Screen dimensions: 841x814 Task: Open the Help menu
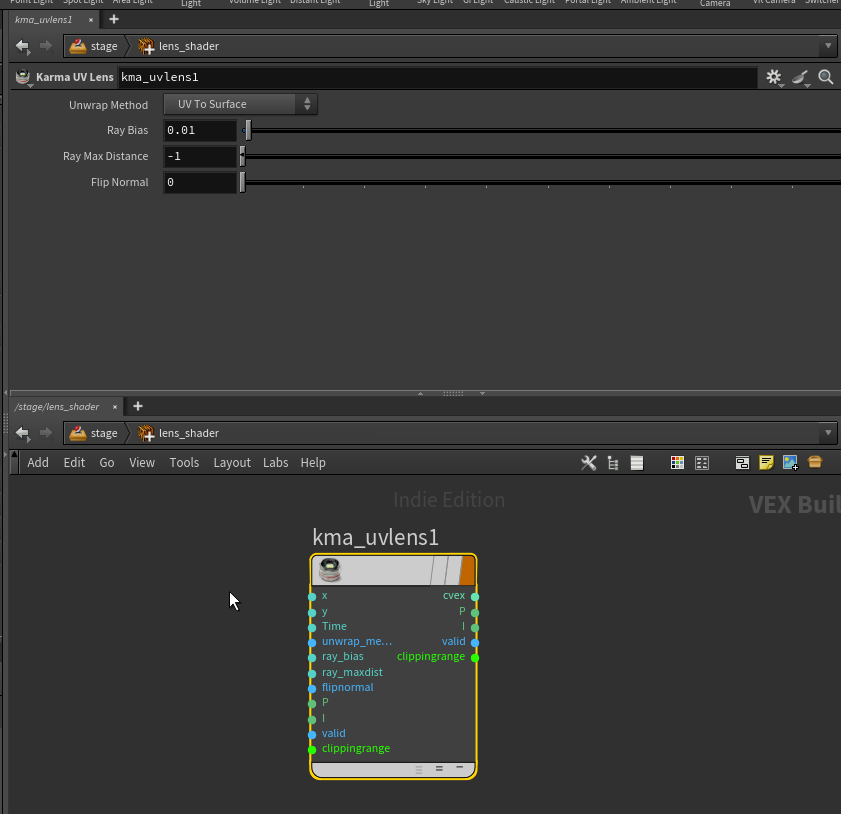(313, 462)
